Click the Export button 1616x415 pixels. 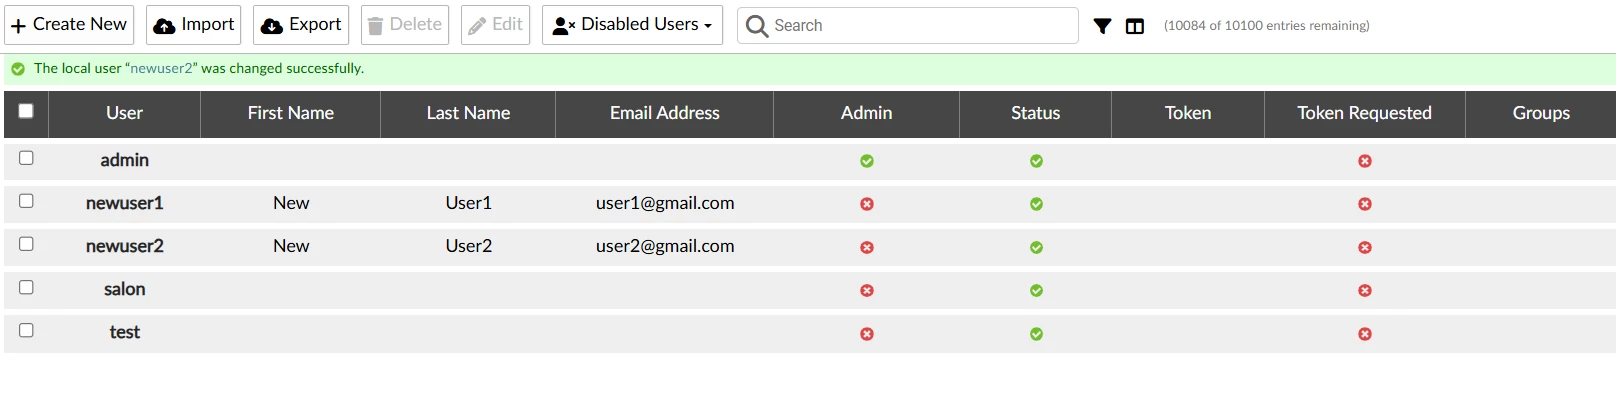(301, 25)
